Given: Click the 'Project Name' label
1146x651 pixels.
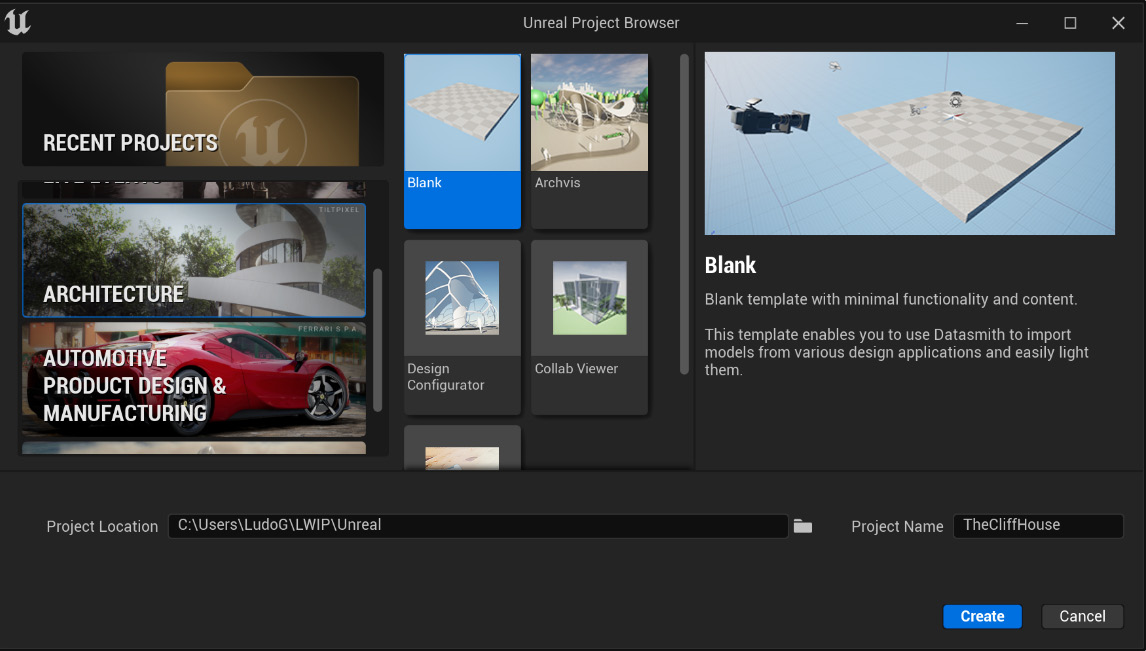Looking at the screenshot, I should coord(898,527).
